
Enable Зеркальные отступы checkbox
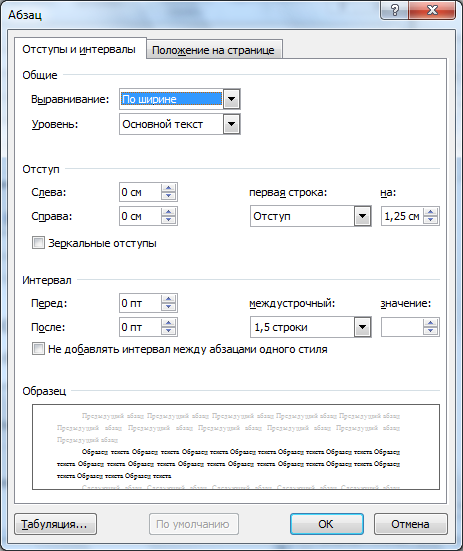(38, 243)
